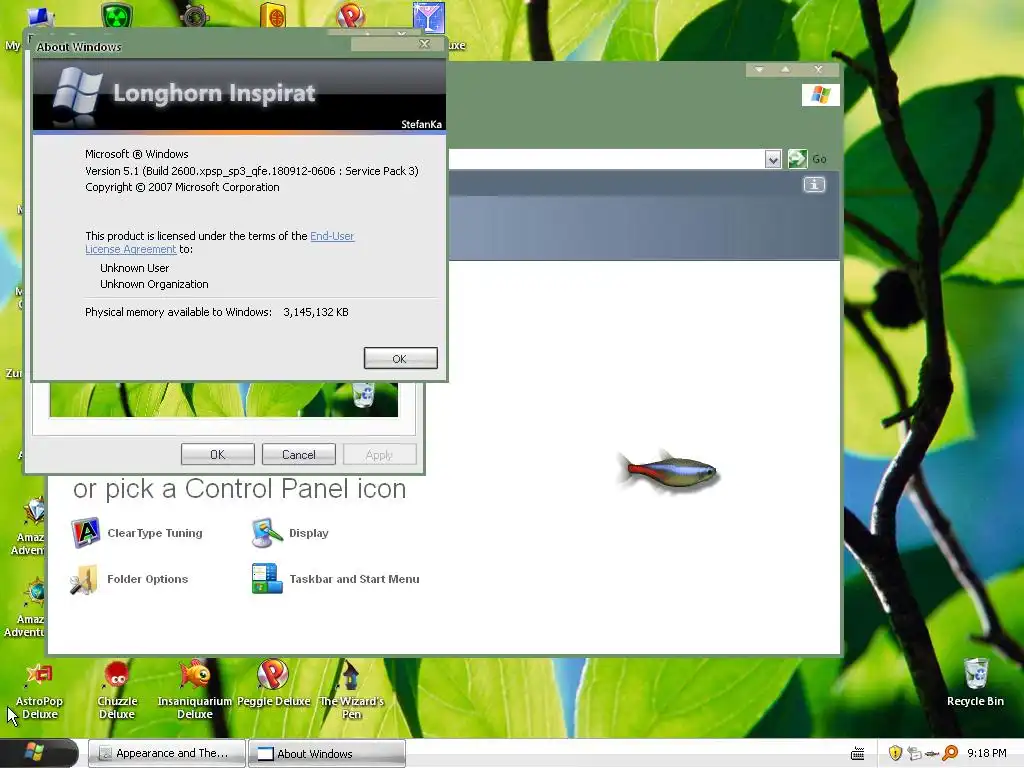Switch to About Windows taskbar button
Image resolution: width=1024 pixels, height=768 pixels.
327,754
